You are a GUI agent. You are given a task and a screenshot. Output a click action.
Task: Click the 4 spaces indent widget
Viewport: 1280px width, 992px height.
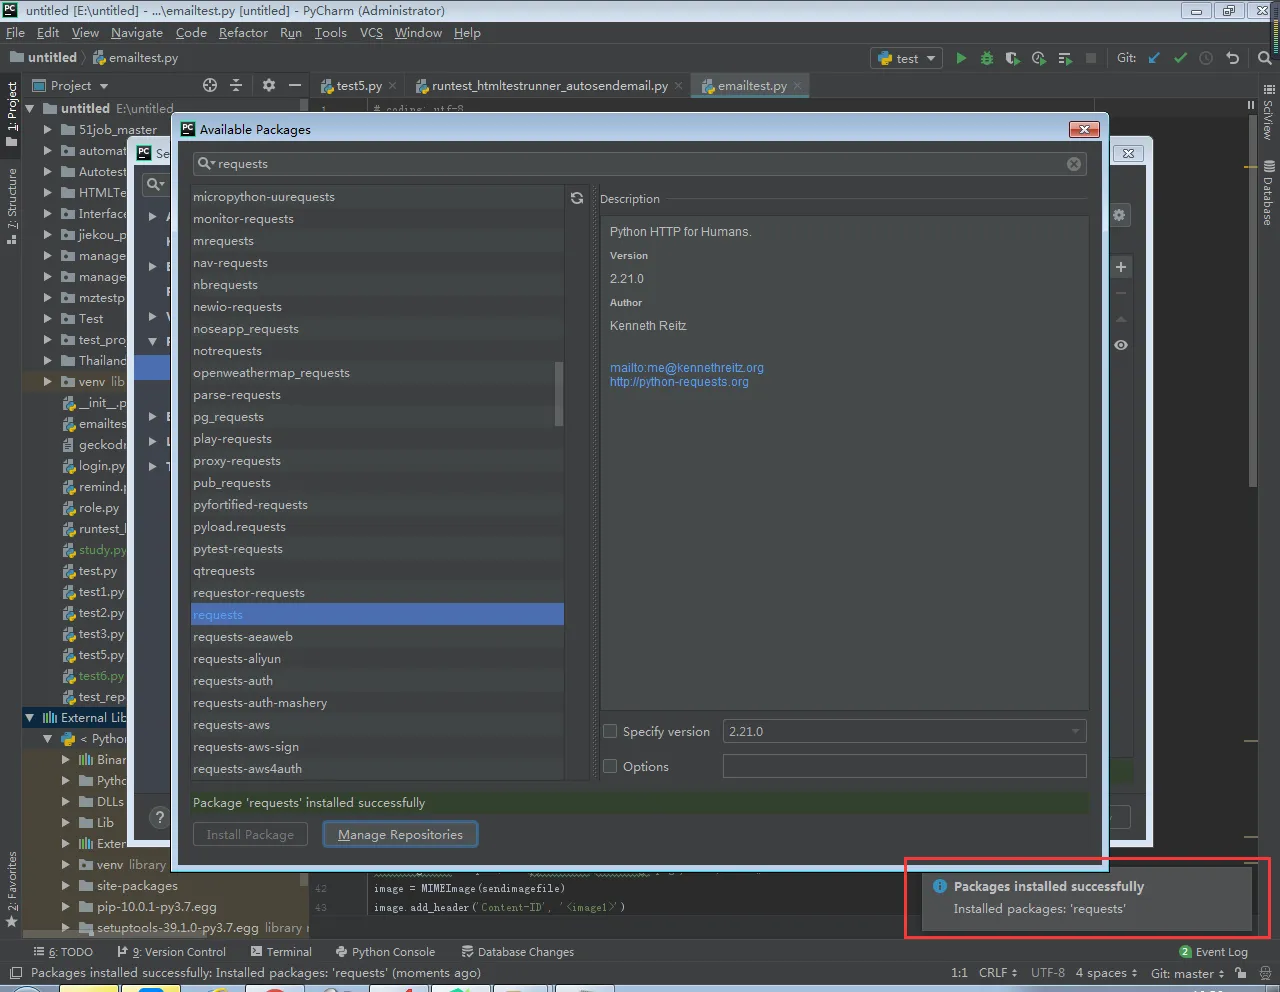pyautogui.click(x=1106, y=973)
